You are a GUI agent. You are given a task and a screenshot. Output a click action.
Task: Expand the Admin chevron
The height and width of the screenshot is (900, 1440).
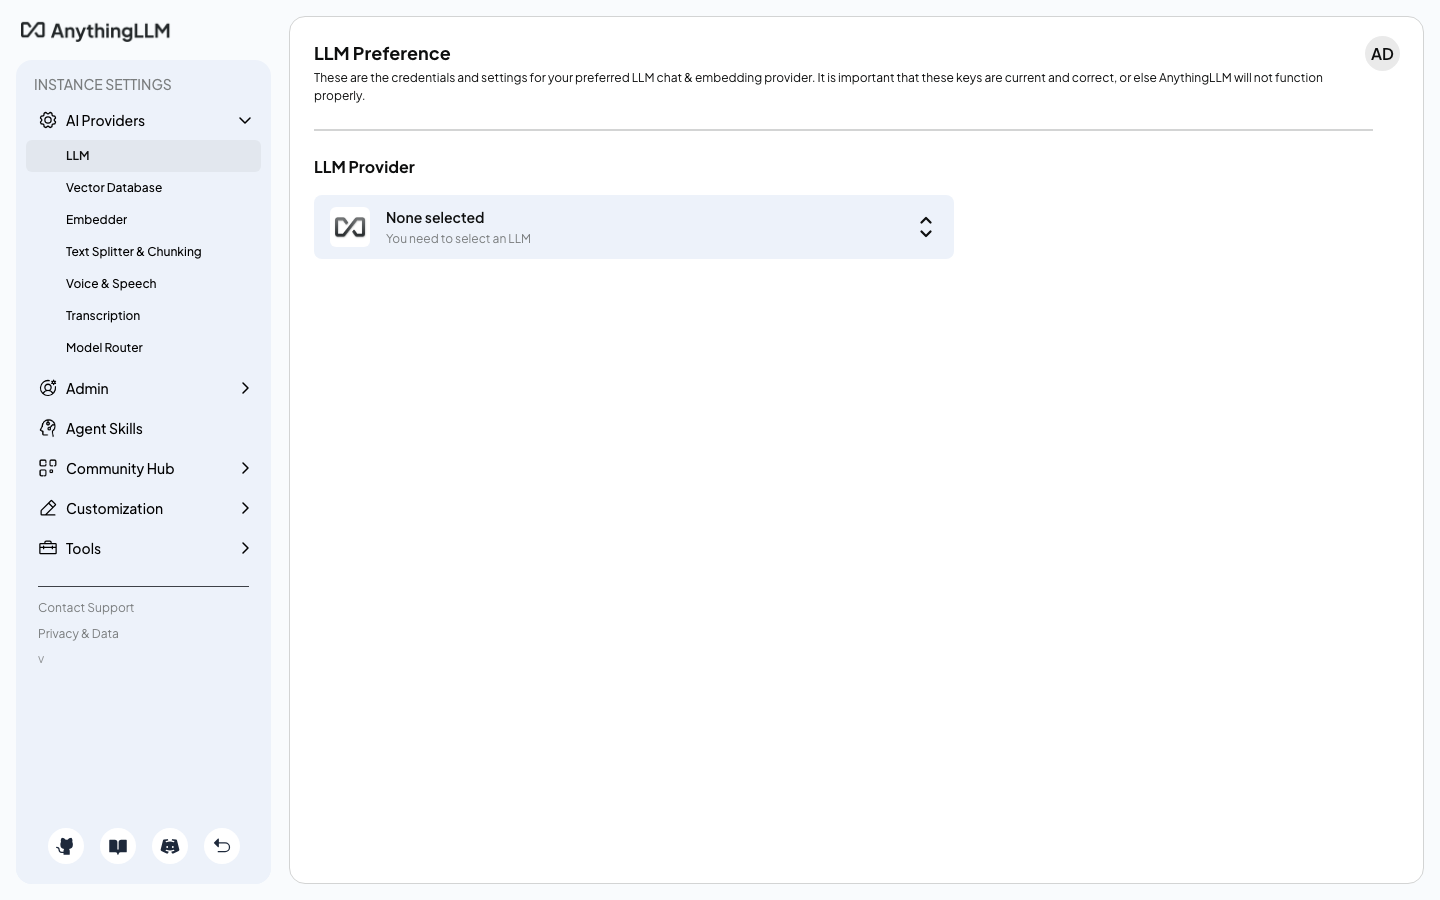click(x=245, y=388)
